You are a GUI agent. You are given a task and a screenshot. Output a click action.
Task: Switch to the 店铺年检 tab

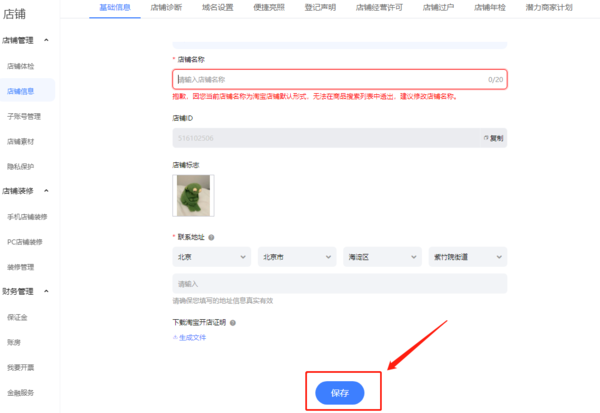(x=490, y=8)
